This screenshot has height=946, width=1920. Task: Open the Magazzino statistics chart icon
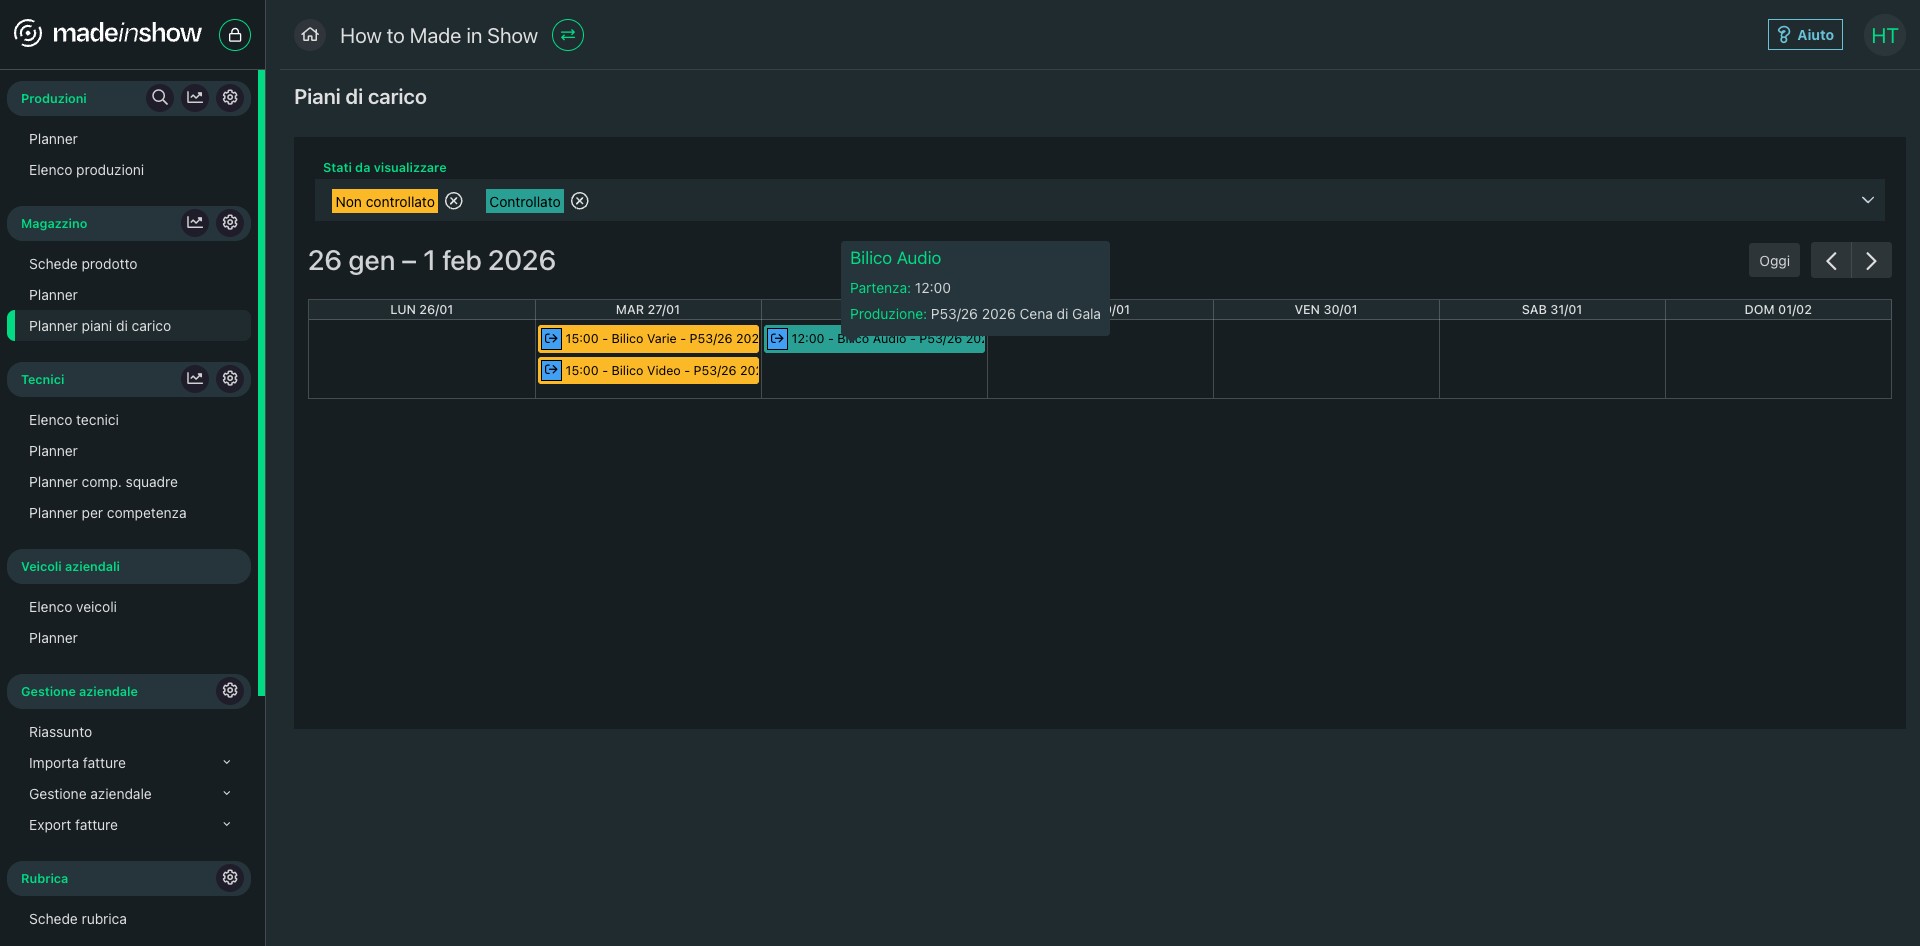point(195,223)
